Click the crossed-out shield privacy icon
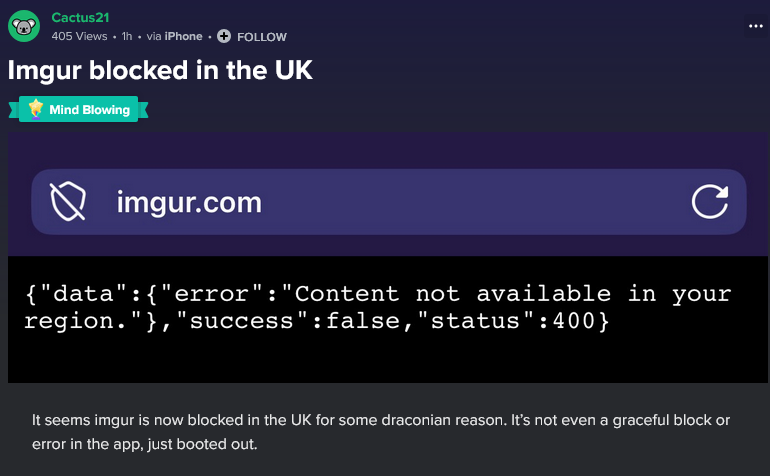 point(68,201)
